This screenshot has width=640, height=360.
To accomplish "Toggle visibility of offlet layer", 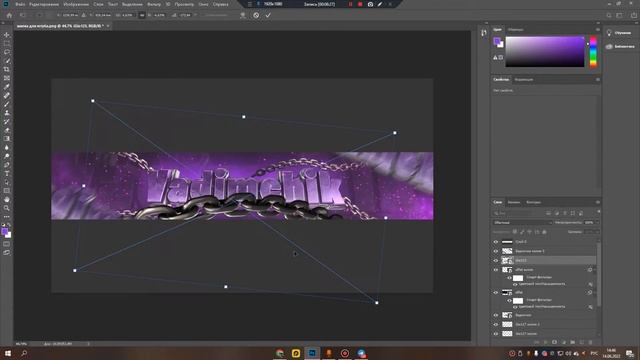I will (496, 293).
